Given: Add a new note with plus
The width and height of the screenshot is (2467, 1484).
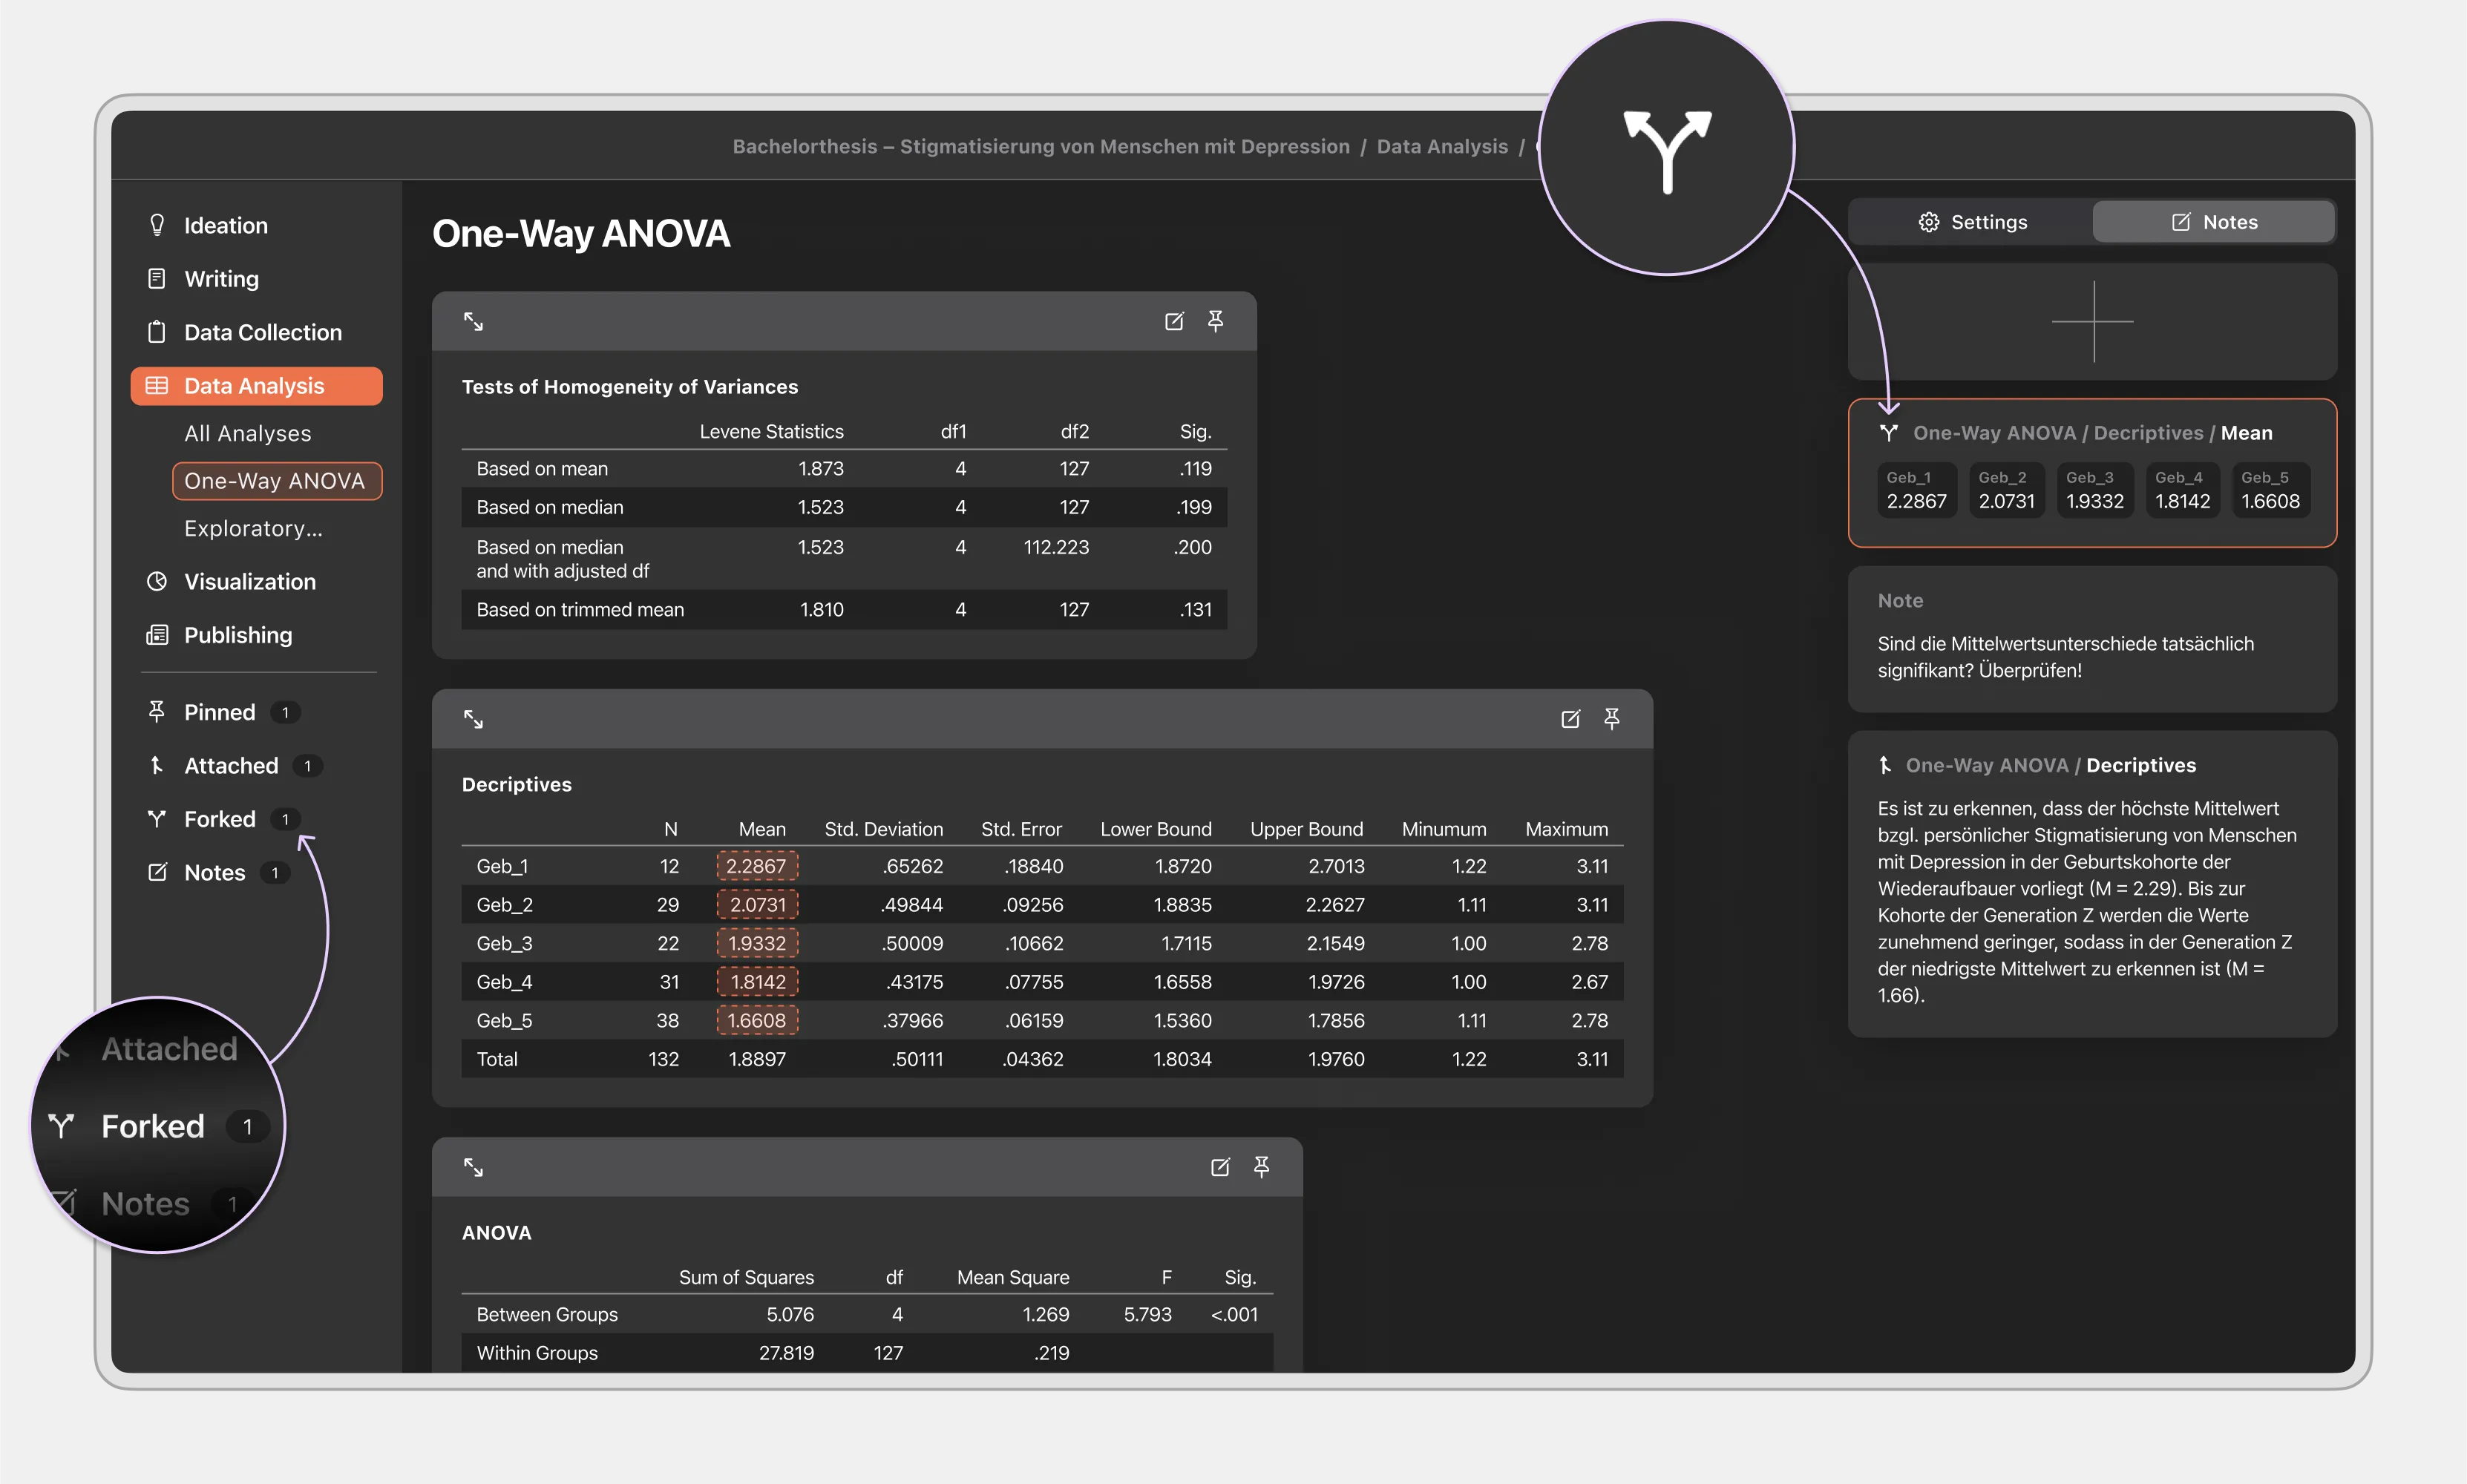Looking at the screenshot, I should click(x=2092, y=322).
